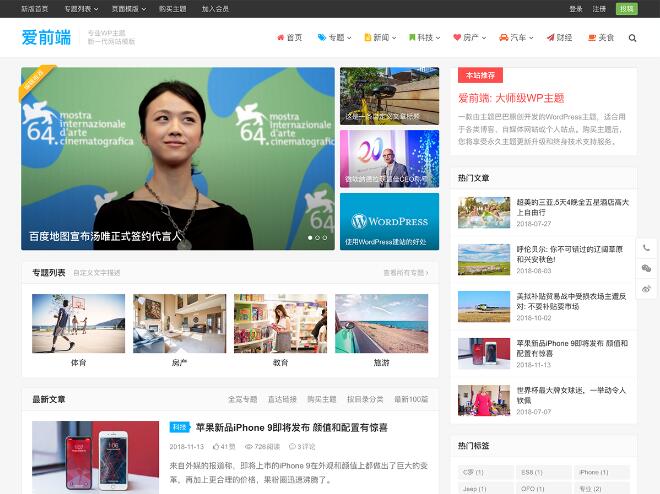
Task: Click the blue 科技 category tag
Action: 179,427
